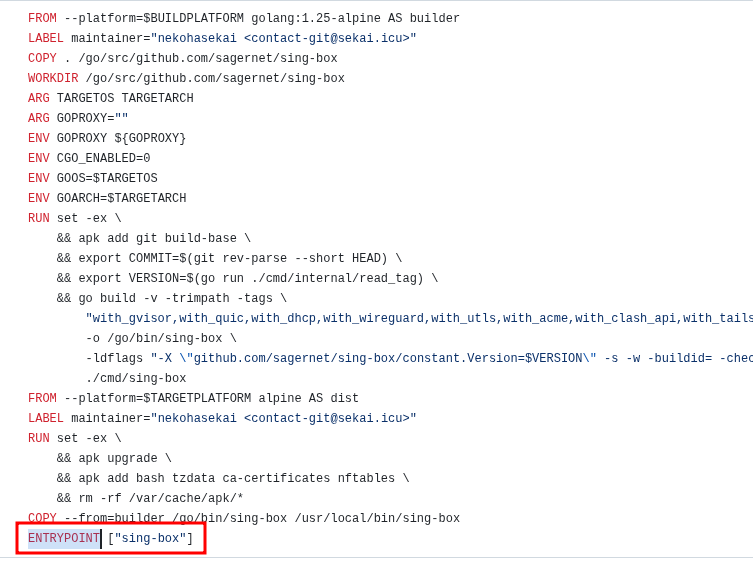Click the apk add git build-base line
Image resolution: width=753 pixels, height=568 pixels.
pyautogui.click(x=153, y=239)
